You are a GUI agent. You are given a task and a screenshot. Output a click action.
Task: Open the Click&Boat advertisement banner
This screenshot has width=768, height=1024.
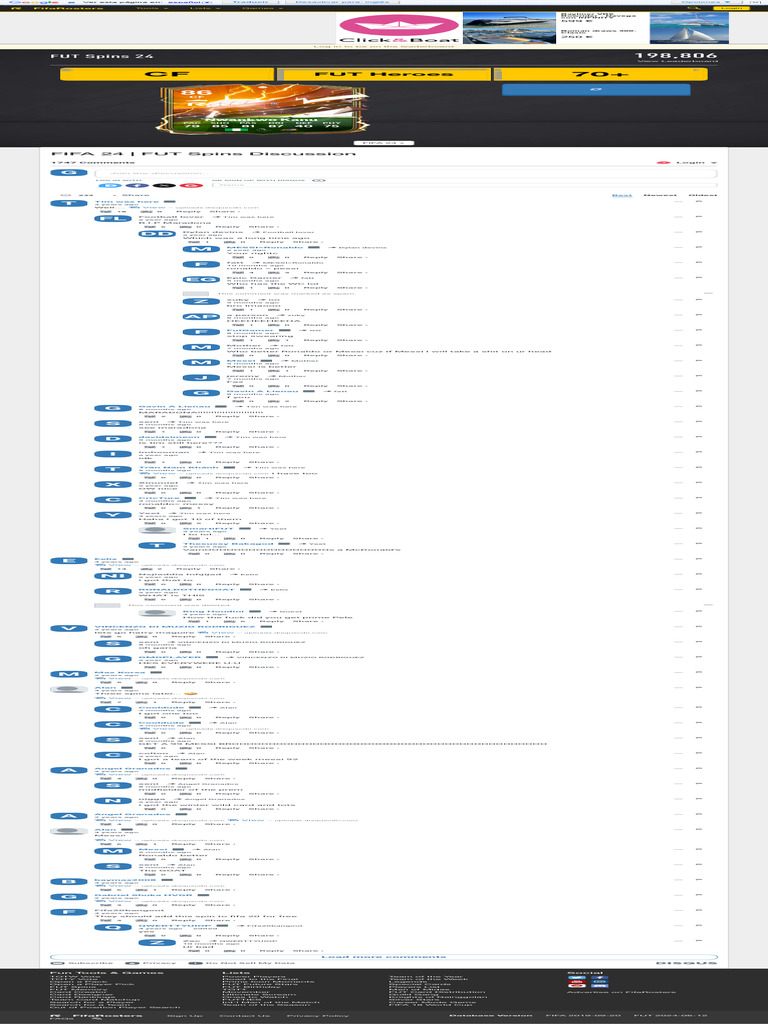coord(533,28)
